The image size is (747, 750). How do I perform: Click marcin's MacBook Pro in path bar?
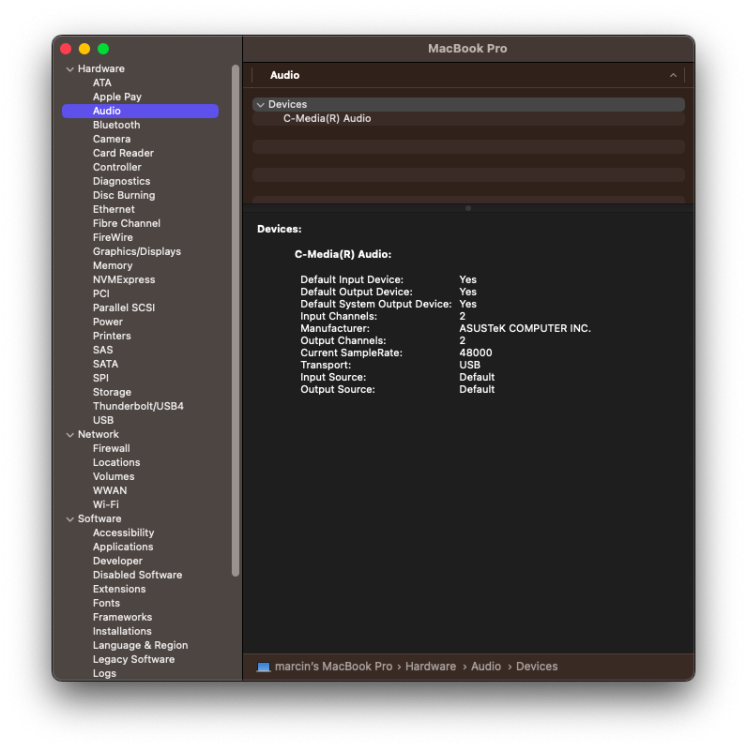click(333, 666)
